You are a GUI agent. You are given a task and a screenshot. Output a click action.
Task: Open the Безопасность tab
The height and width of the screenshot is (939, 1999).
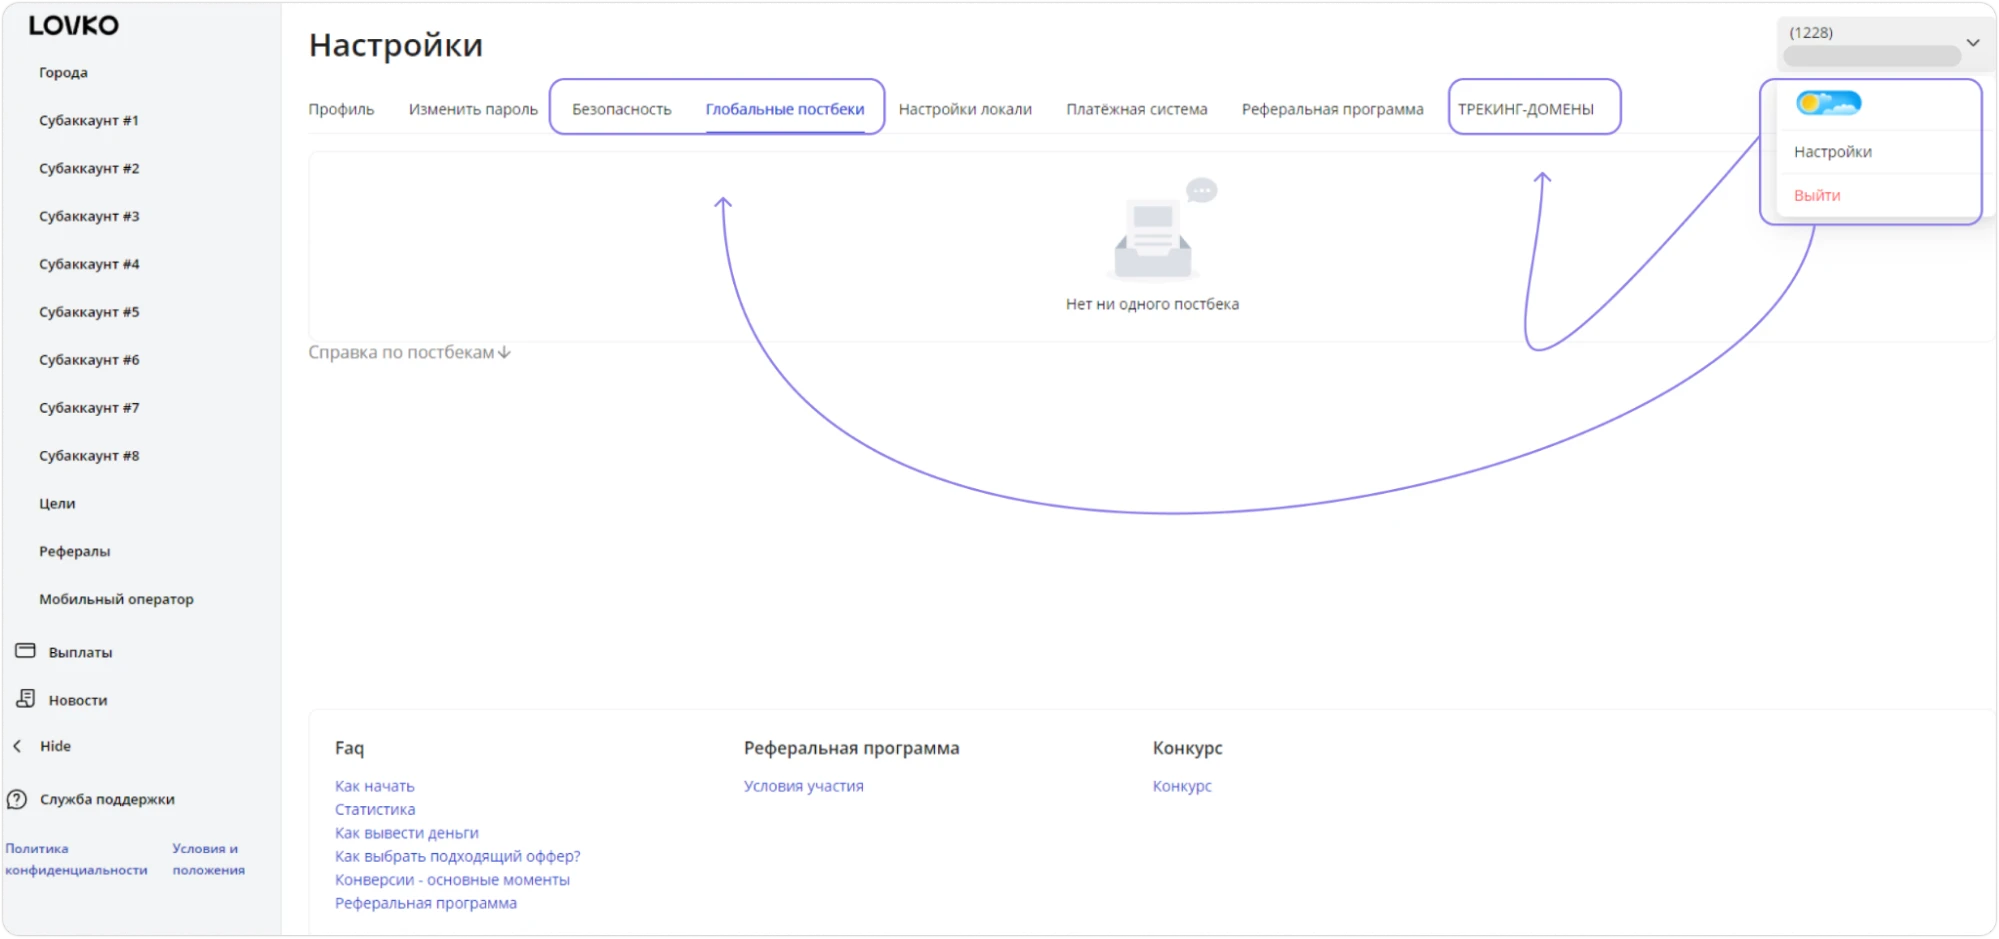click(x=622, y=109)
